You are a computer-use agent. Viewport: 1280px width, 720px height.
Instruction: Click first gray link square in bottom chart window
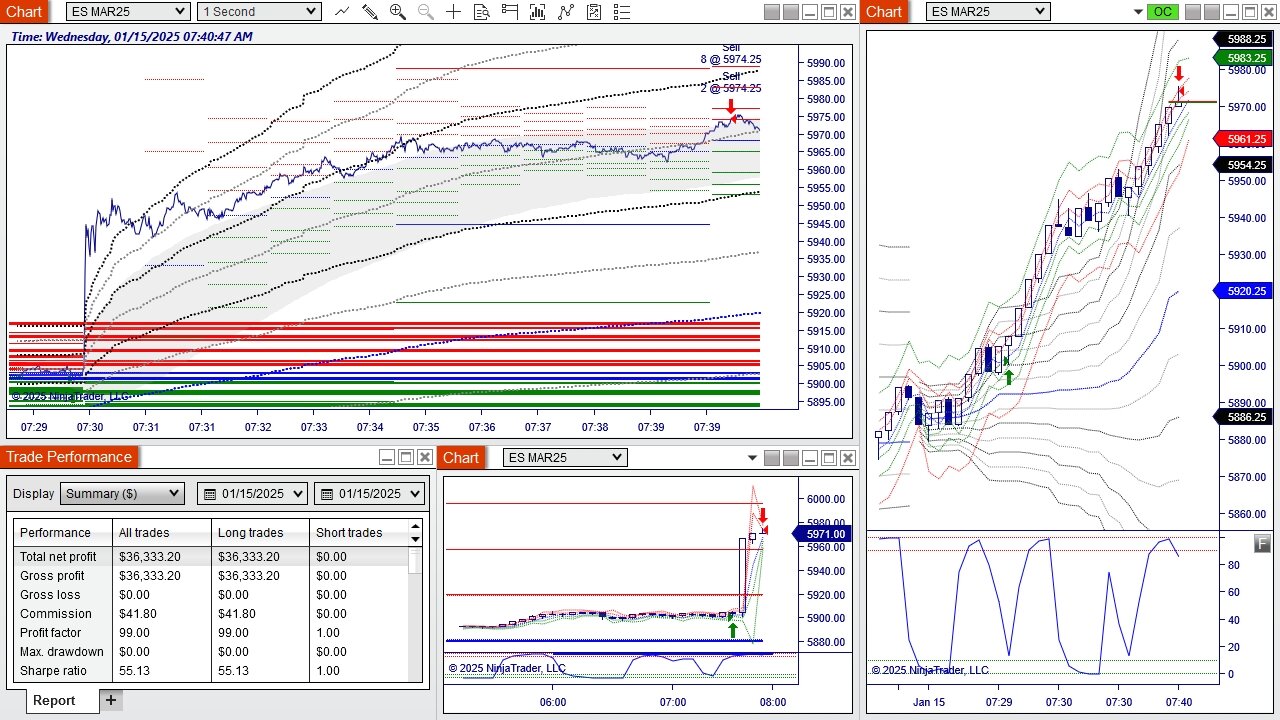coord(771,458)
